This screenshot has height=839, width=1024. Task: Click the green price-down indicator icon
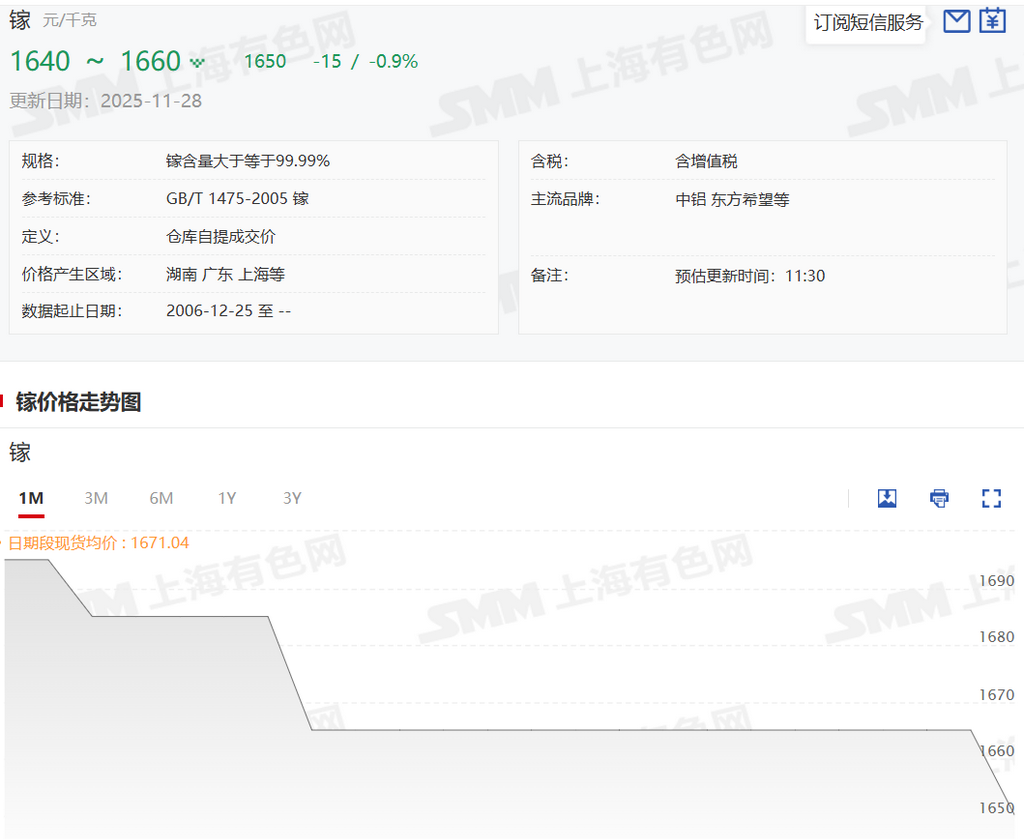coord(197,62)
